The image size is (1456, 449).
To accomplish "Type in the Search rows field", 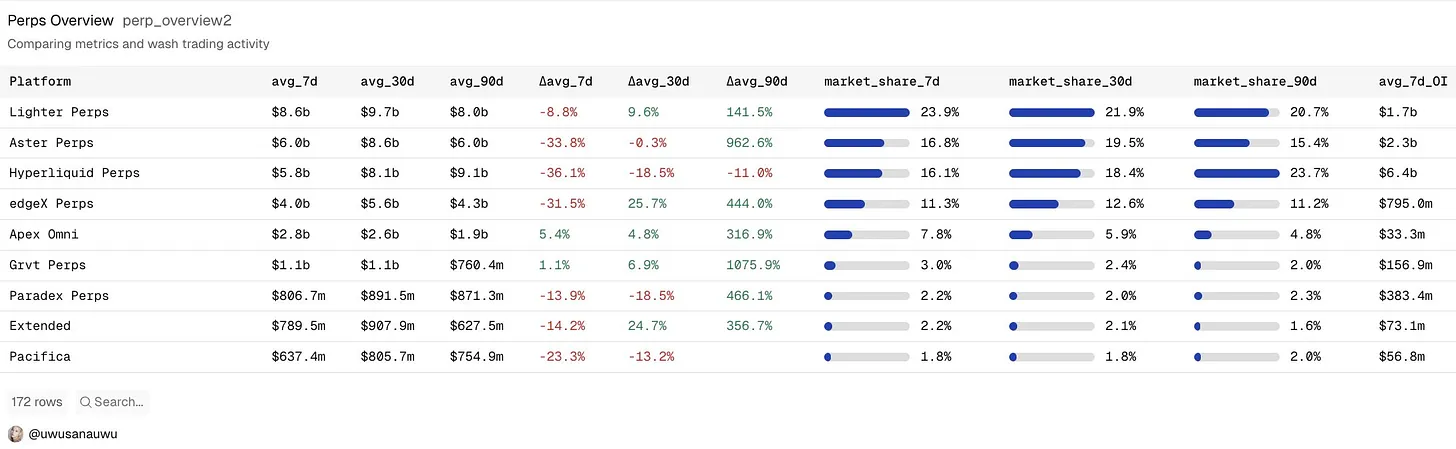I will tap(119, 402).
